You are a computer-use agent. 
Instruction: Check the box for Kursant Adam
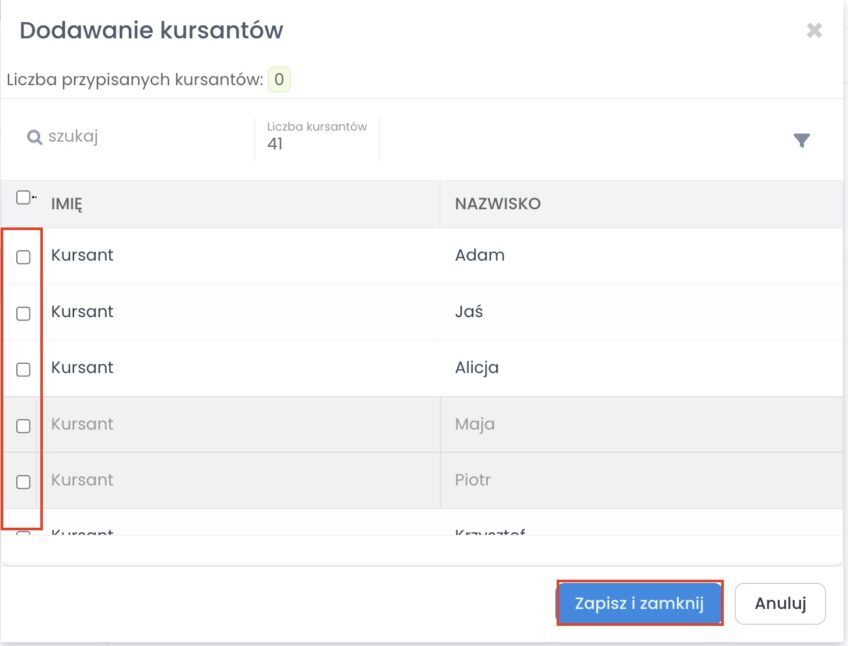point(24,257)
